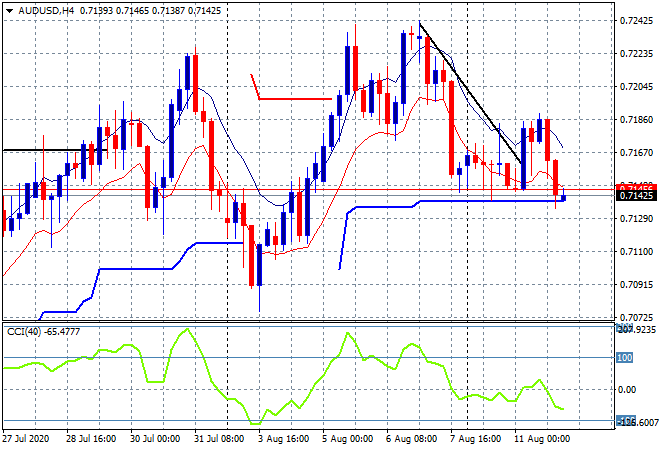660x450 pixels.
Task: Click the black current price label 0.71425
Action: 636,196
